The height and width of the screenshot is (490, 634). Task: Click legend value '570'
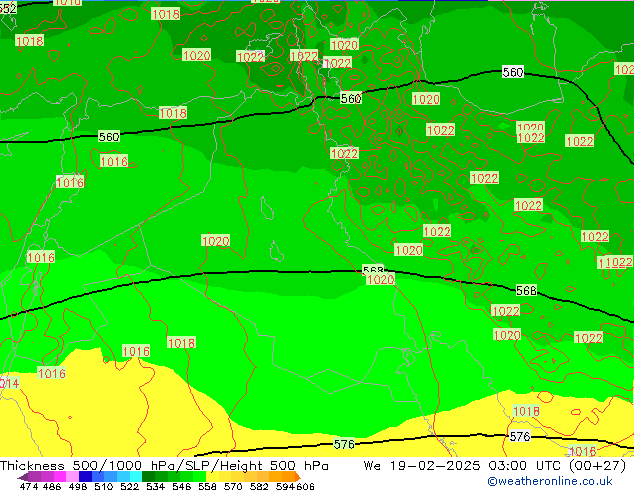pos(233,486)
